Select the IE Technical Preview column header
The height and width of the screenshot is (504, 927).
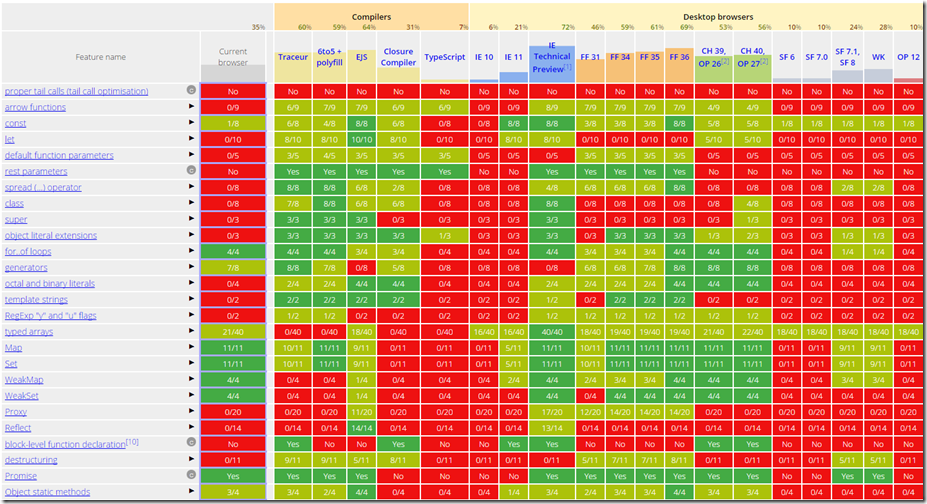point(552,57)
